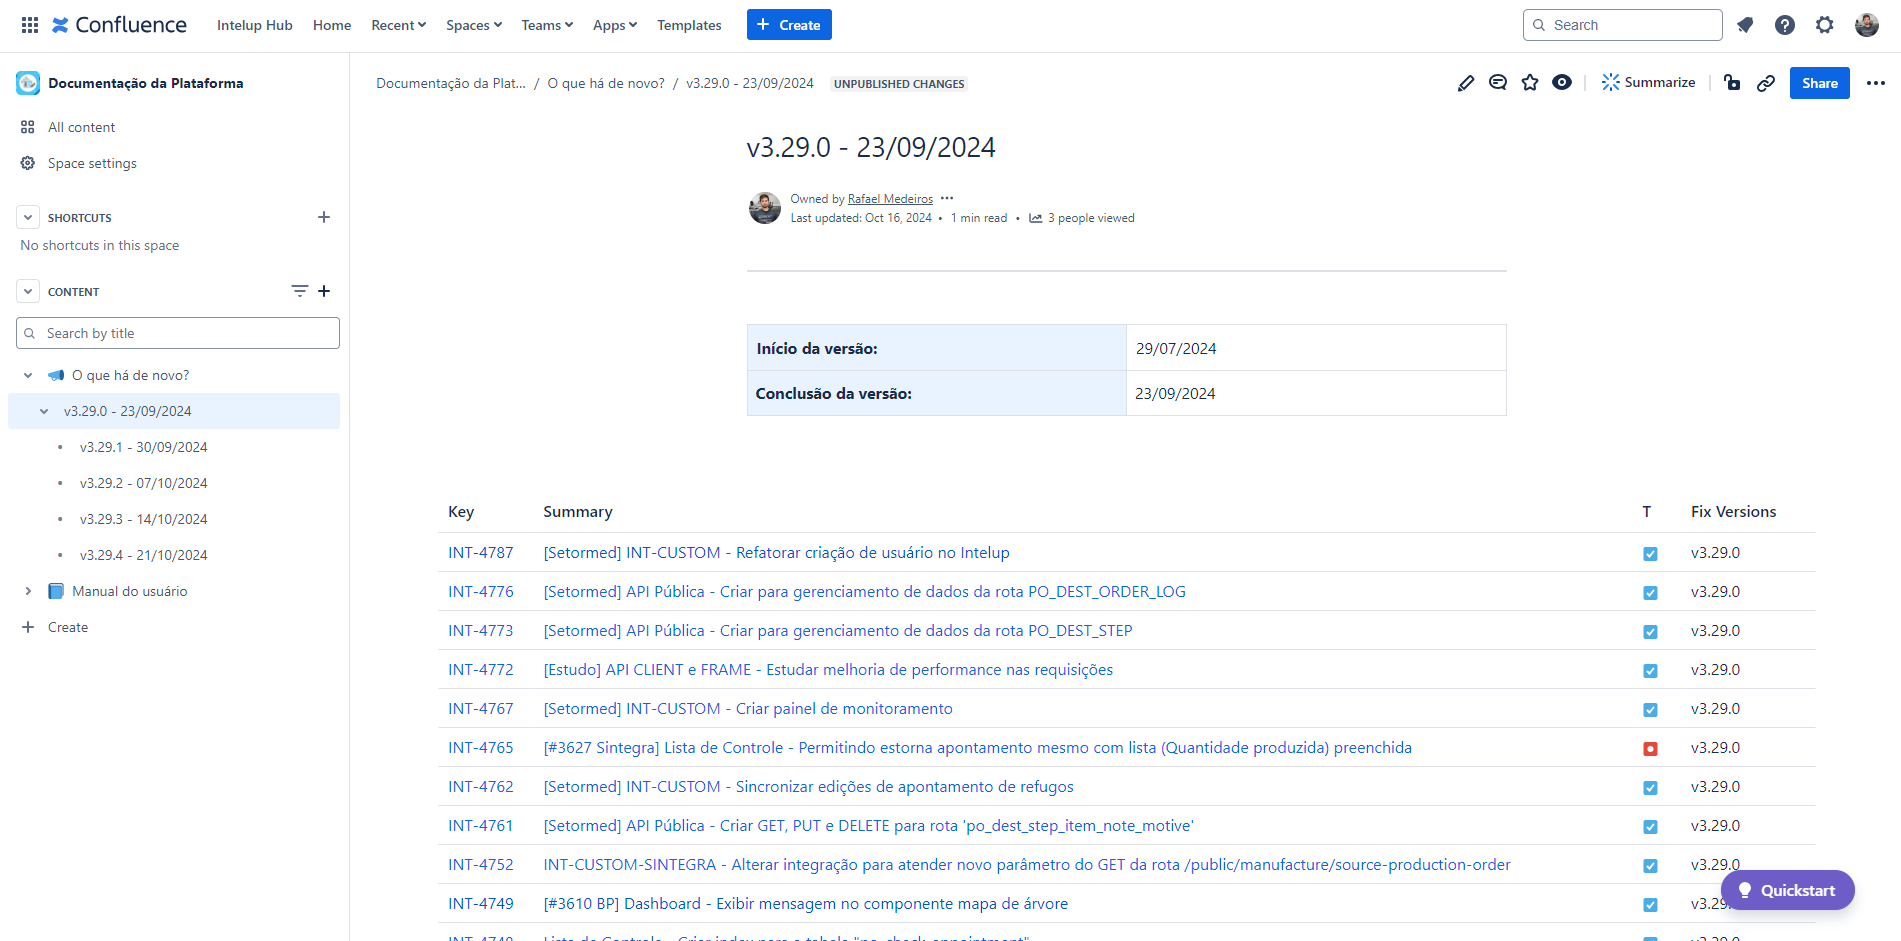Open the app switcher grid

coord(29,24)
